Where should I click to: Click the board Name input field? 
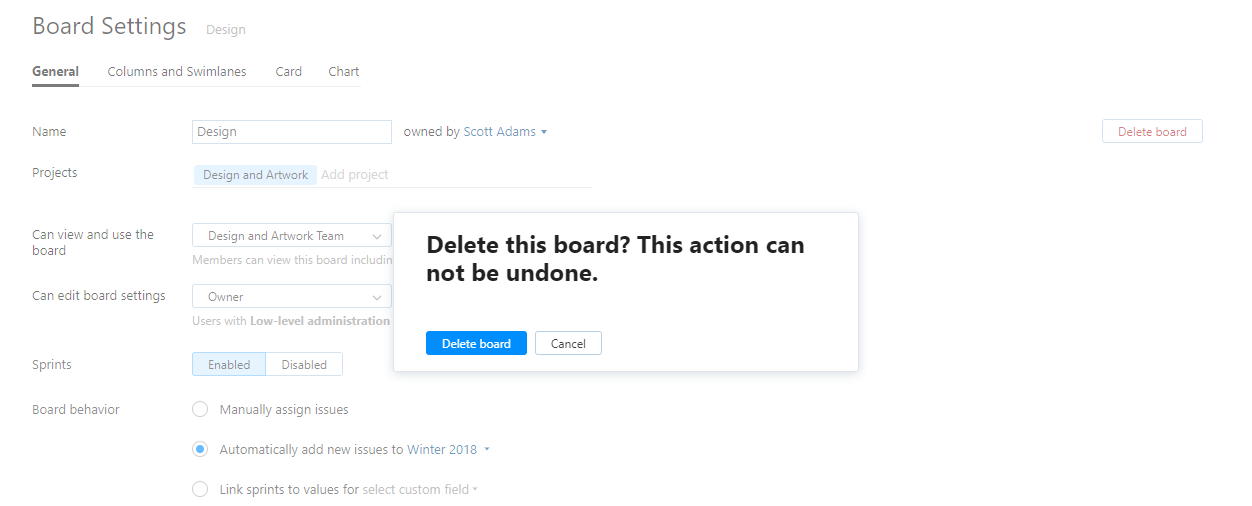[x=291, y=132]
